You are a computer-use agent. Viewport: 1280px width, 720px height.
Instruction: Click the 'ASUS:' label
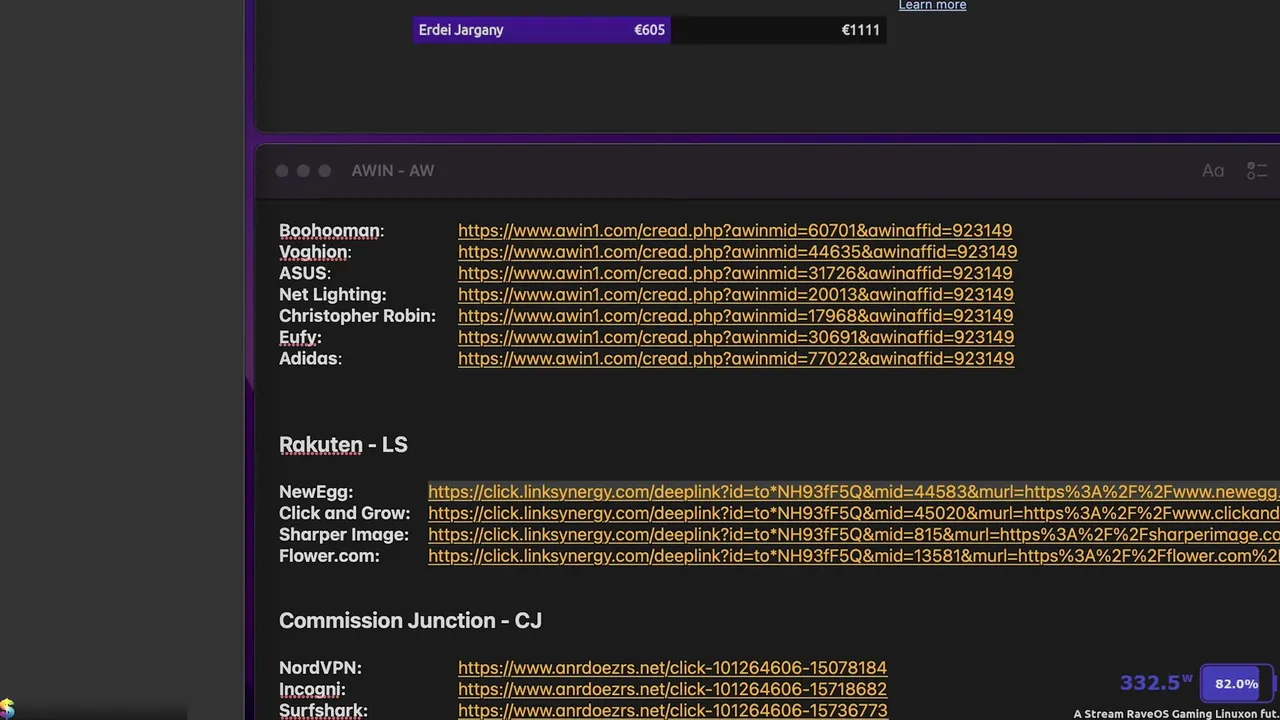click(305, 273)
